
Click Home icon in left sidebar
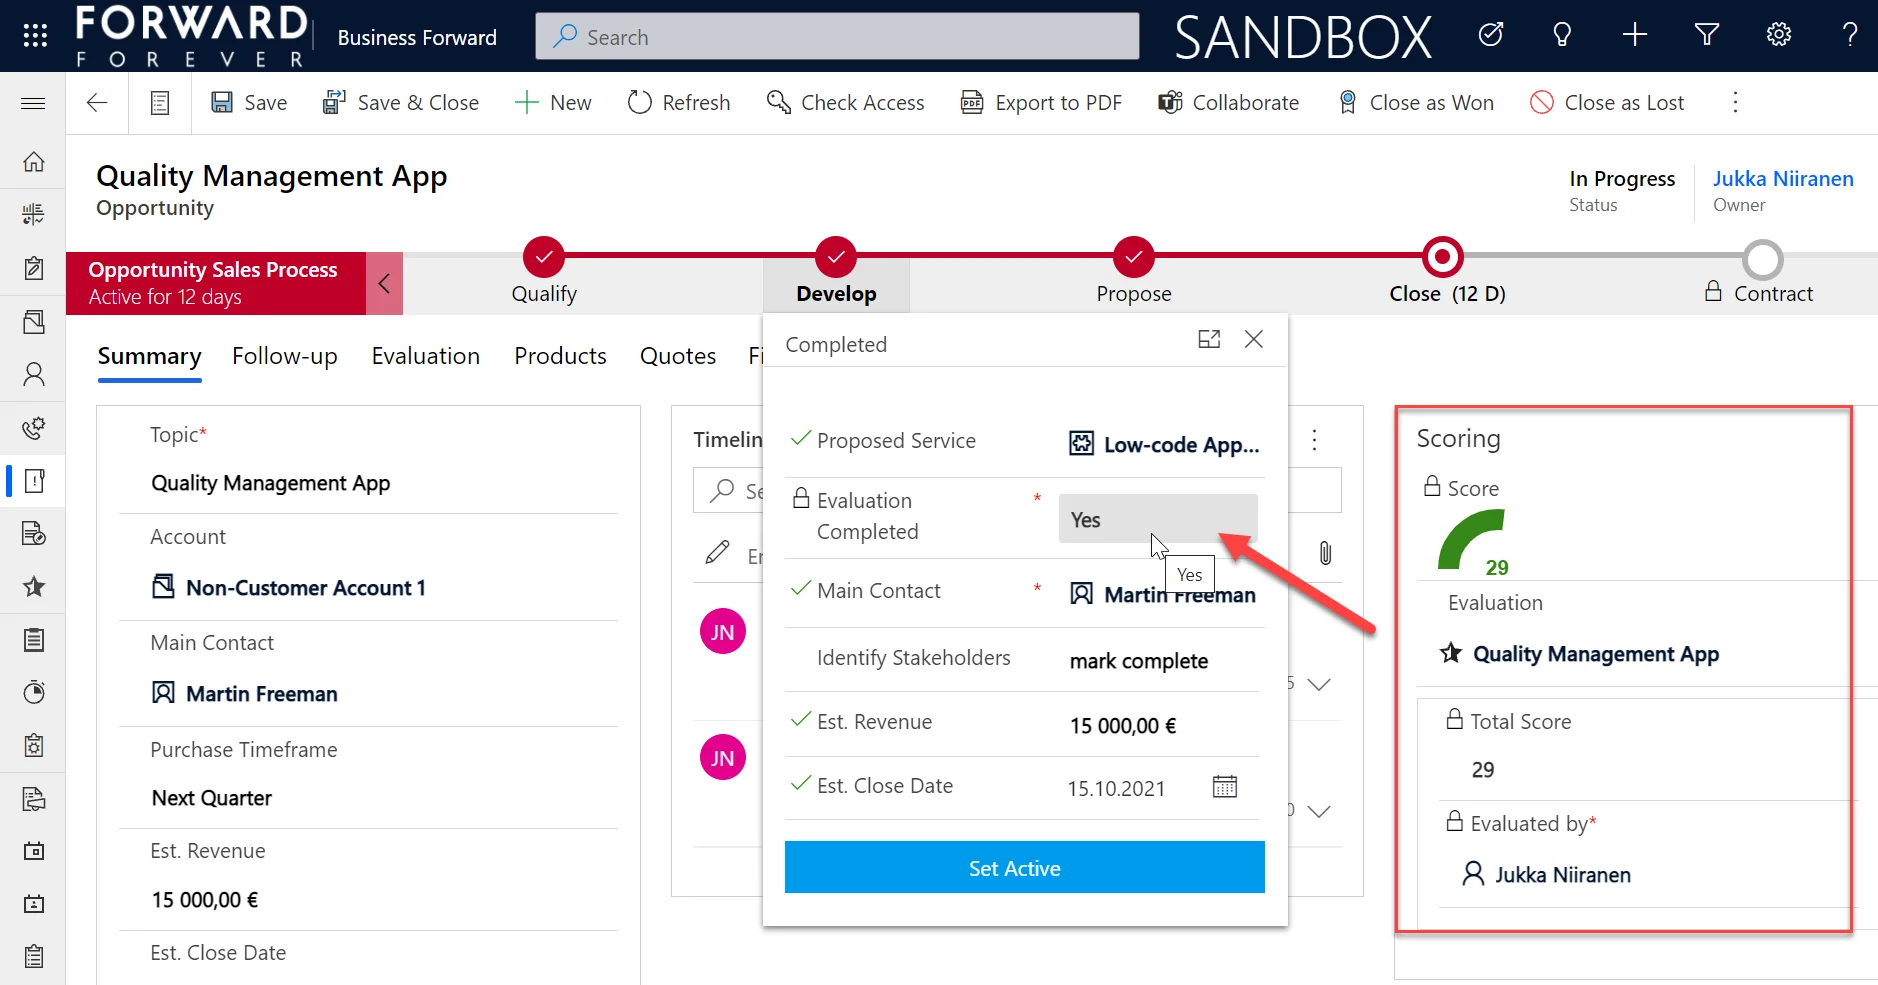34,162
